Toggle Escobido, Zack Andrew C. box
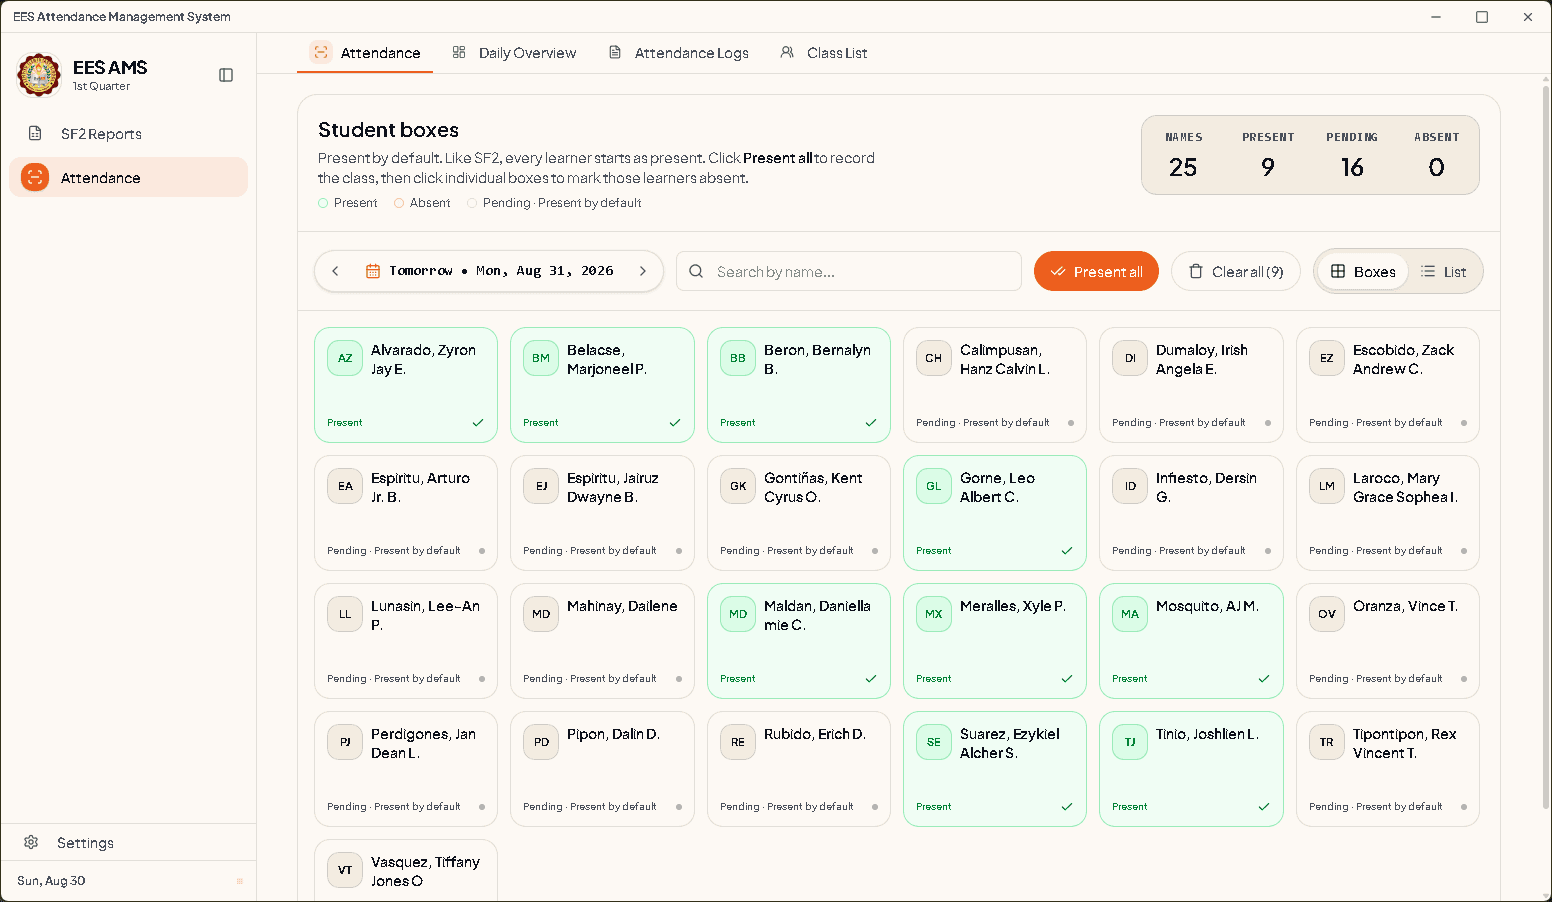Image resolution: width=1552 pixels, height=902 pixels. 1388,385
